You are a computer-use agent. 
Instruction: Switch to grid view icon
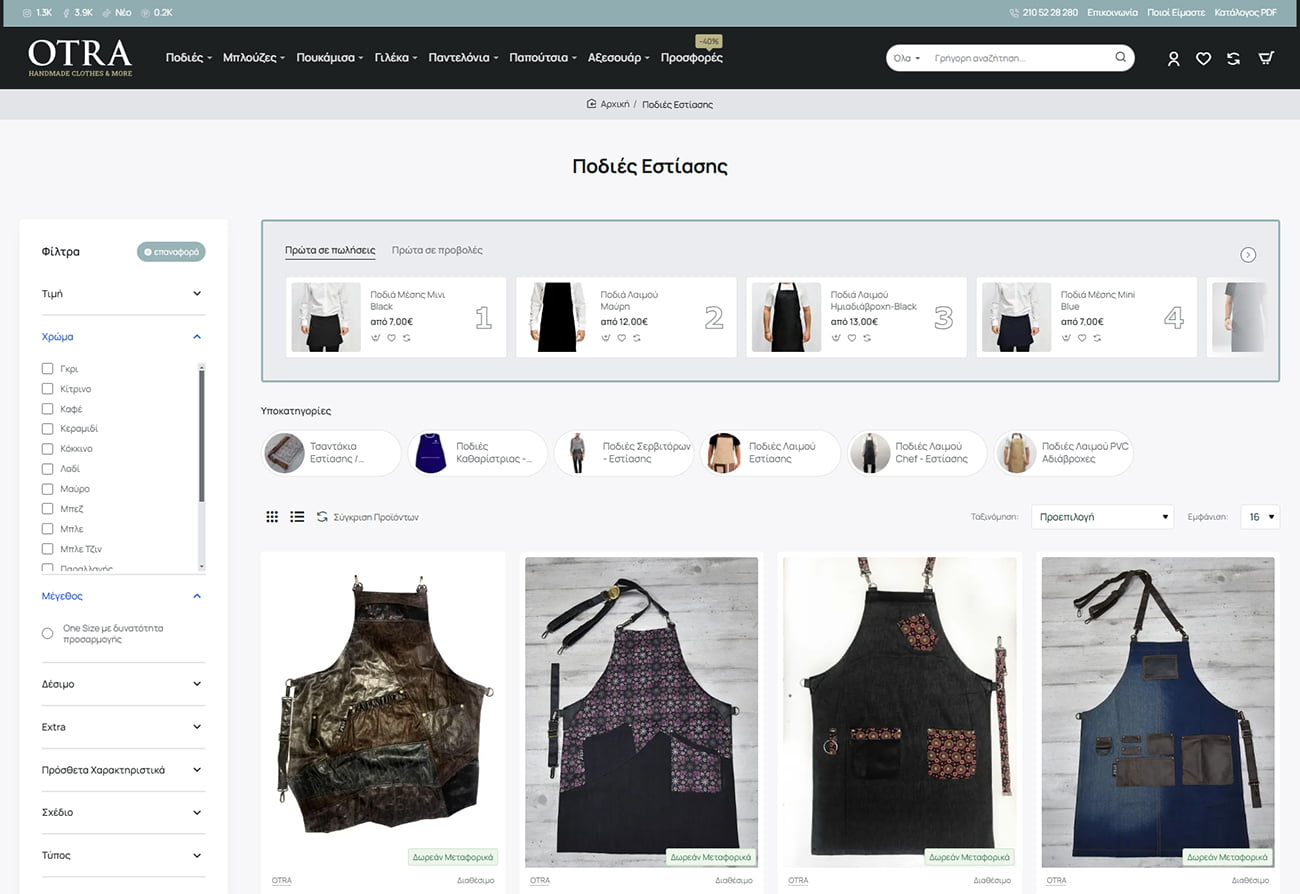pos(272,517)
